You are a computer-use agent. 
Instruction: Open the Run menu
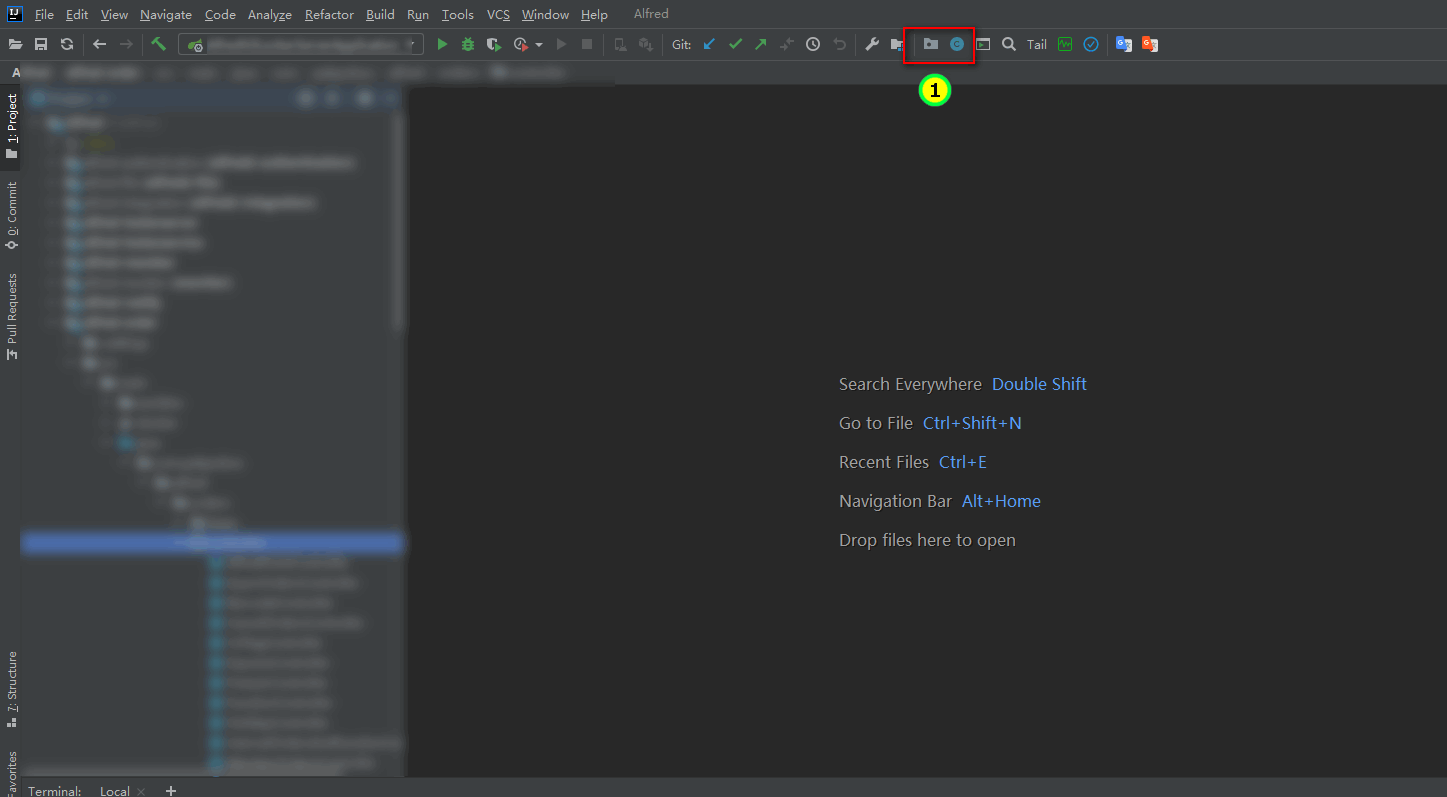click(418, 15)
